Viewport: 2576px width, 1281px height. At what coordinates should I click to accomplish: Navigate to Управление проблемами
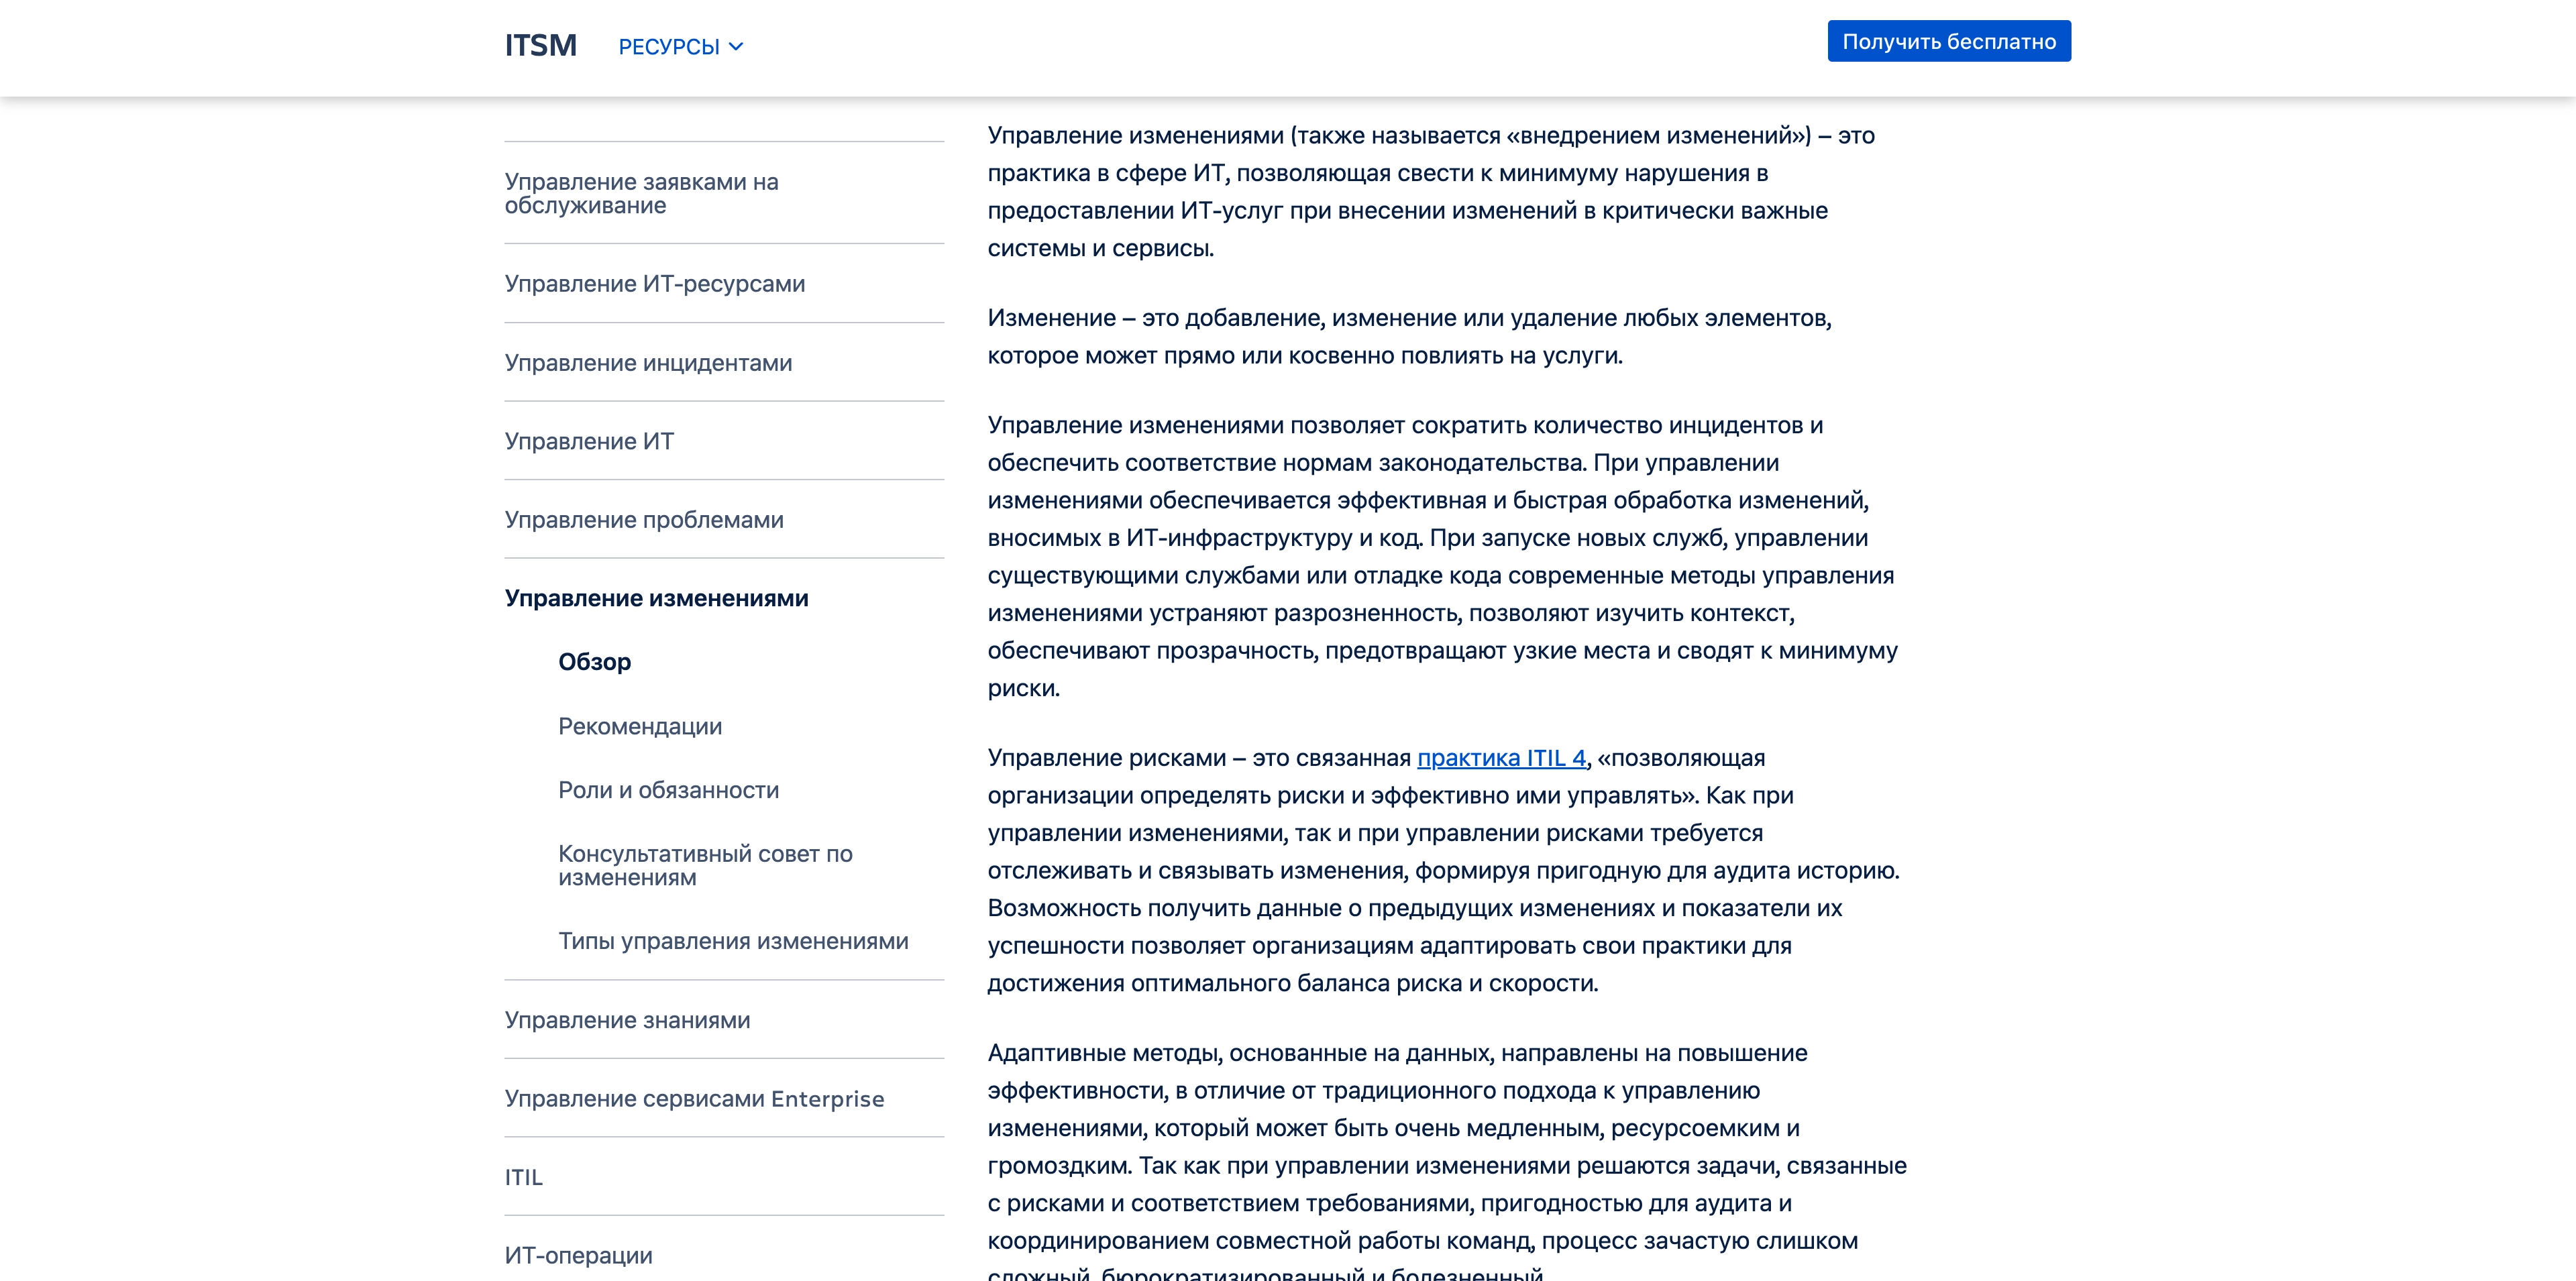(644, 520)
